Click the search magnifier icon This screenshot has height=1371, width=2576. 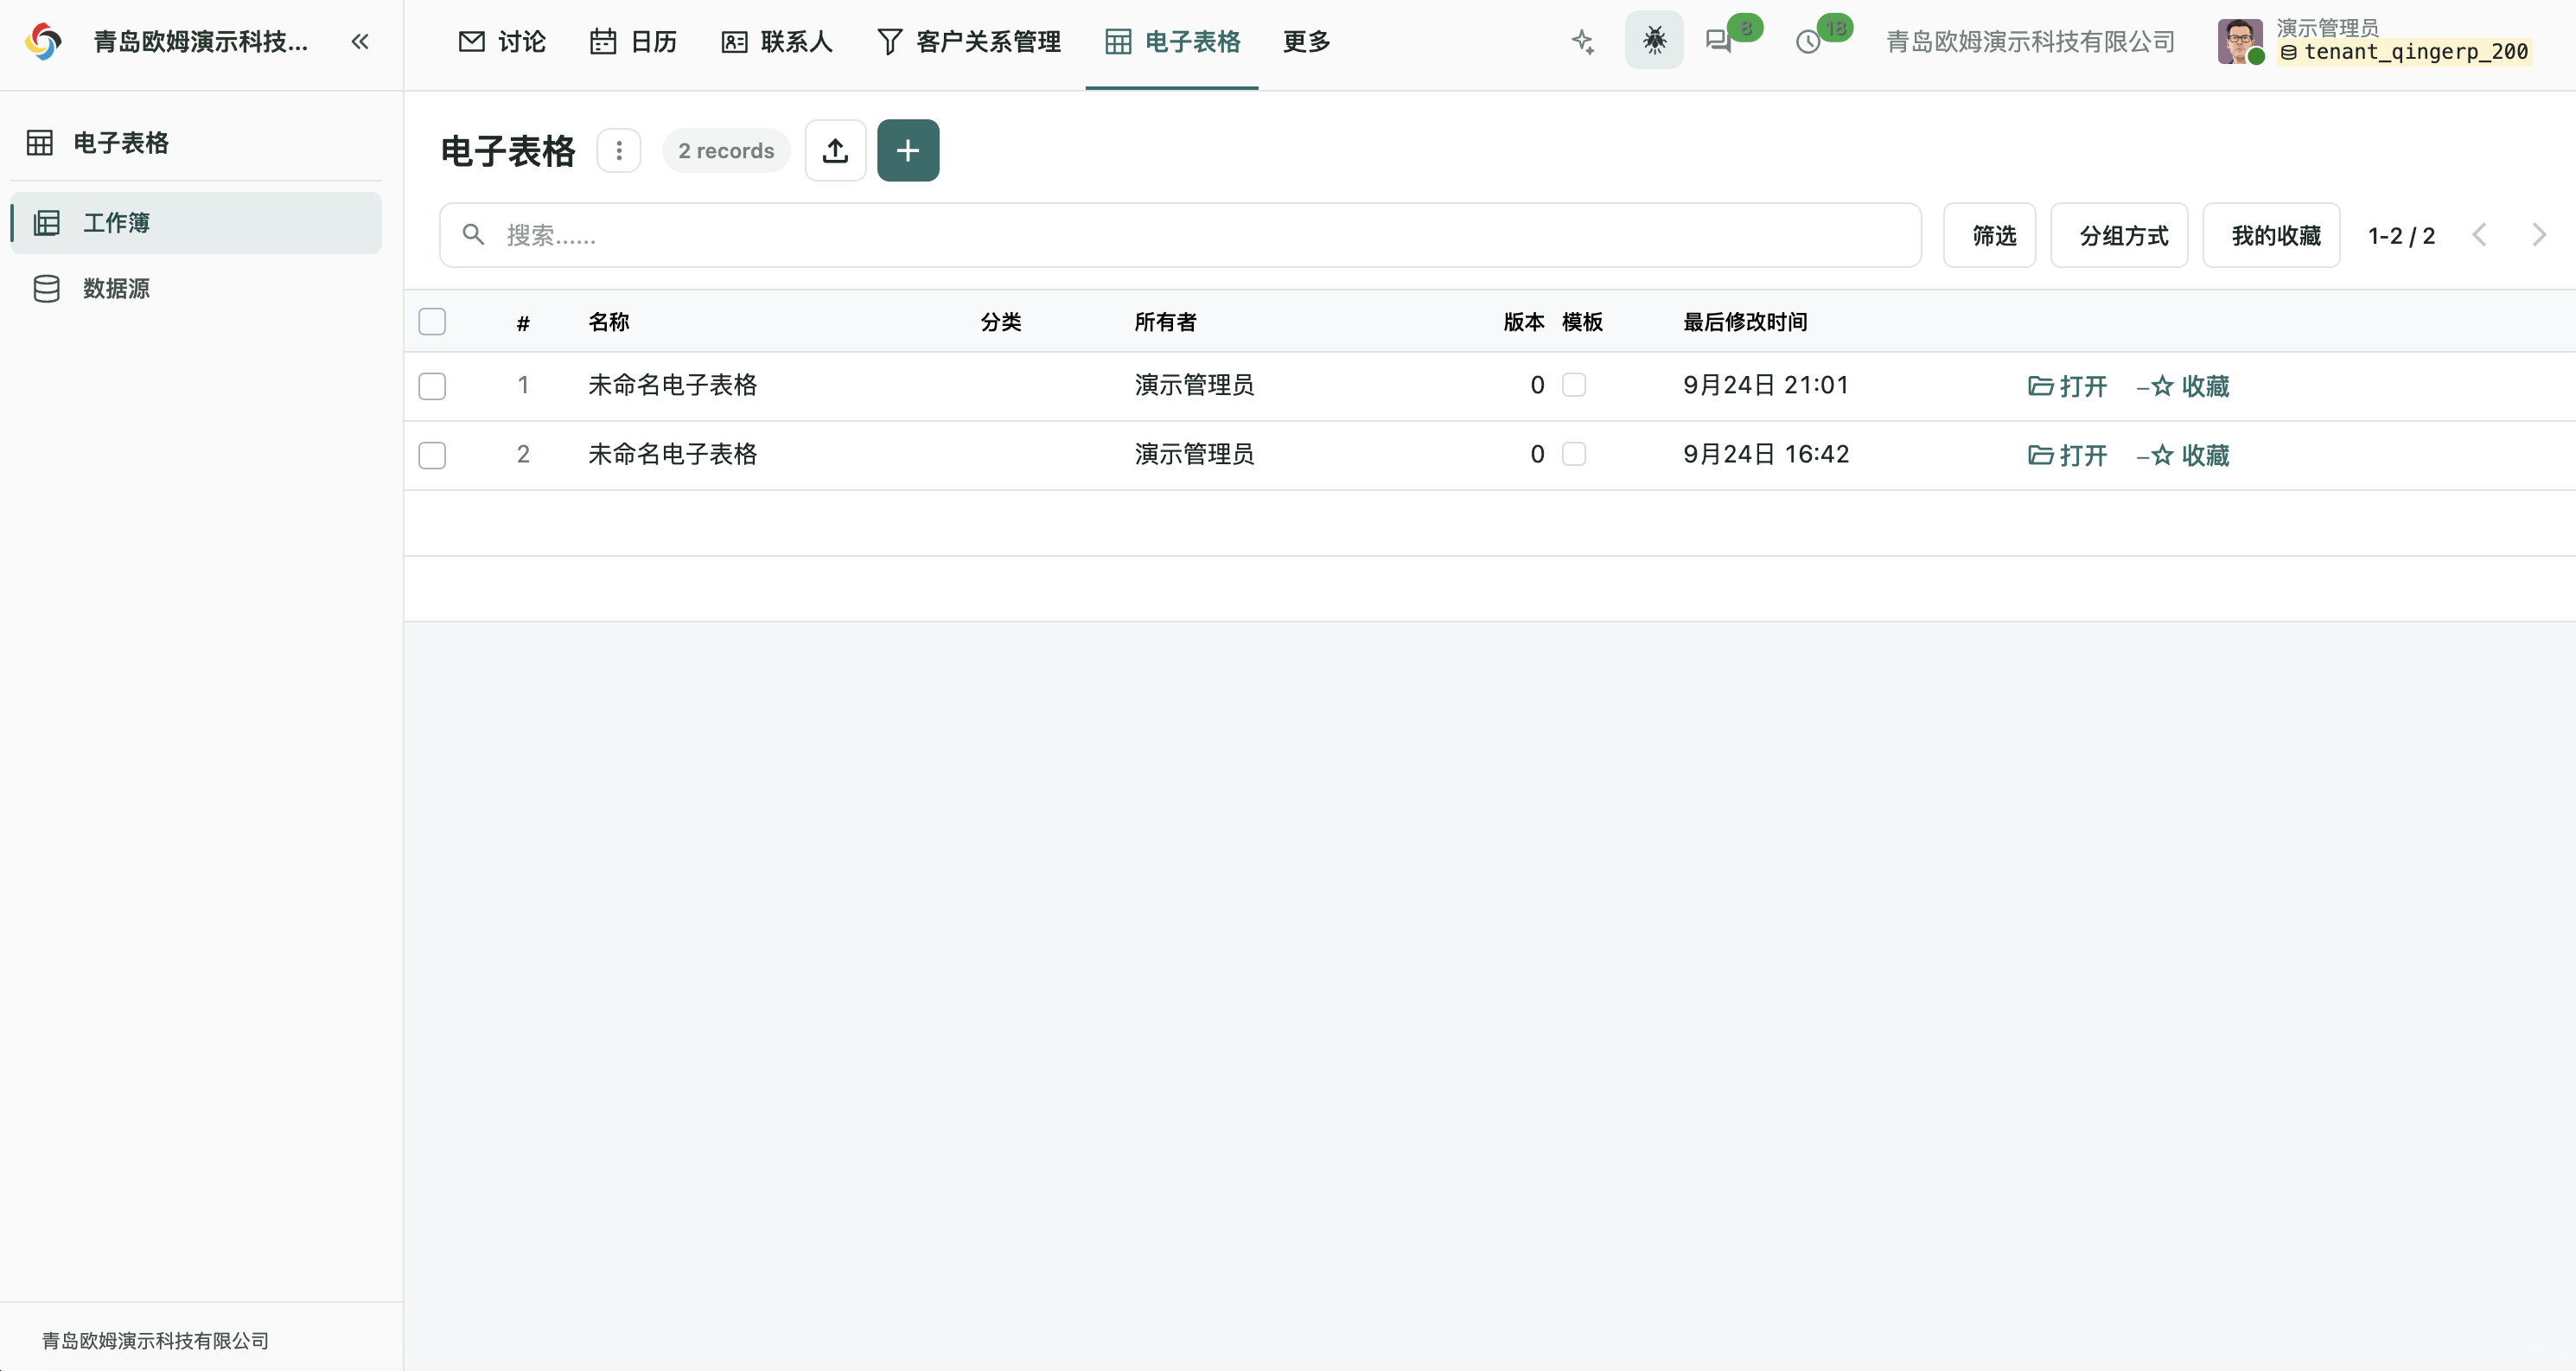coord(473,235)
